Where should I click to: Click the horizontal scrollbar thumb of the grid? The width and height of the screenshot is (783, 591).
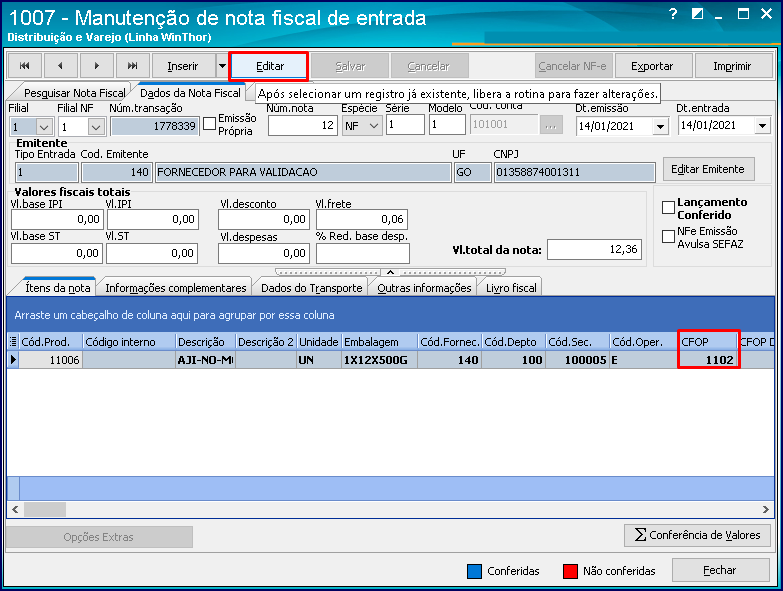point(45,509)
